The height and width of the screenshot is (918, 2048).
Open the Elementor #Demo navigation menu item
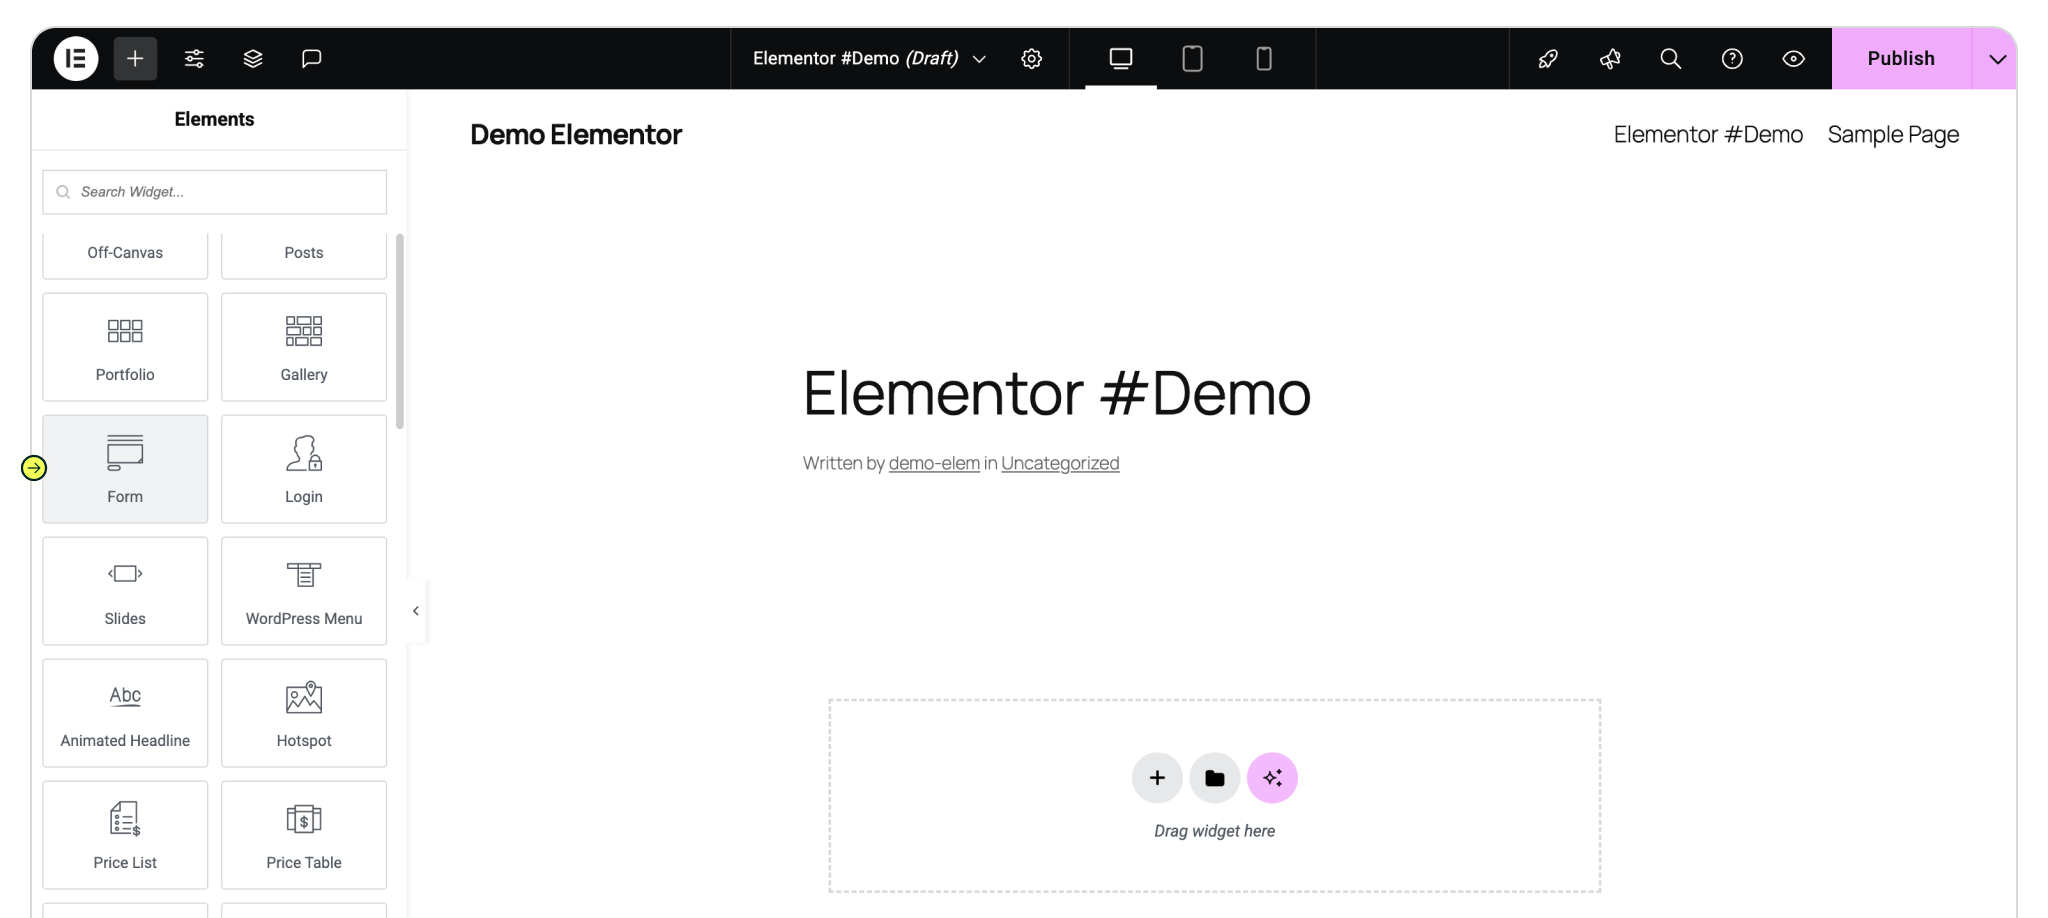(x=1708, y=135)
